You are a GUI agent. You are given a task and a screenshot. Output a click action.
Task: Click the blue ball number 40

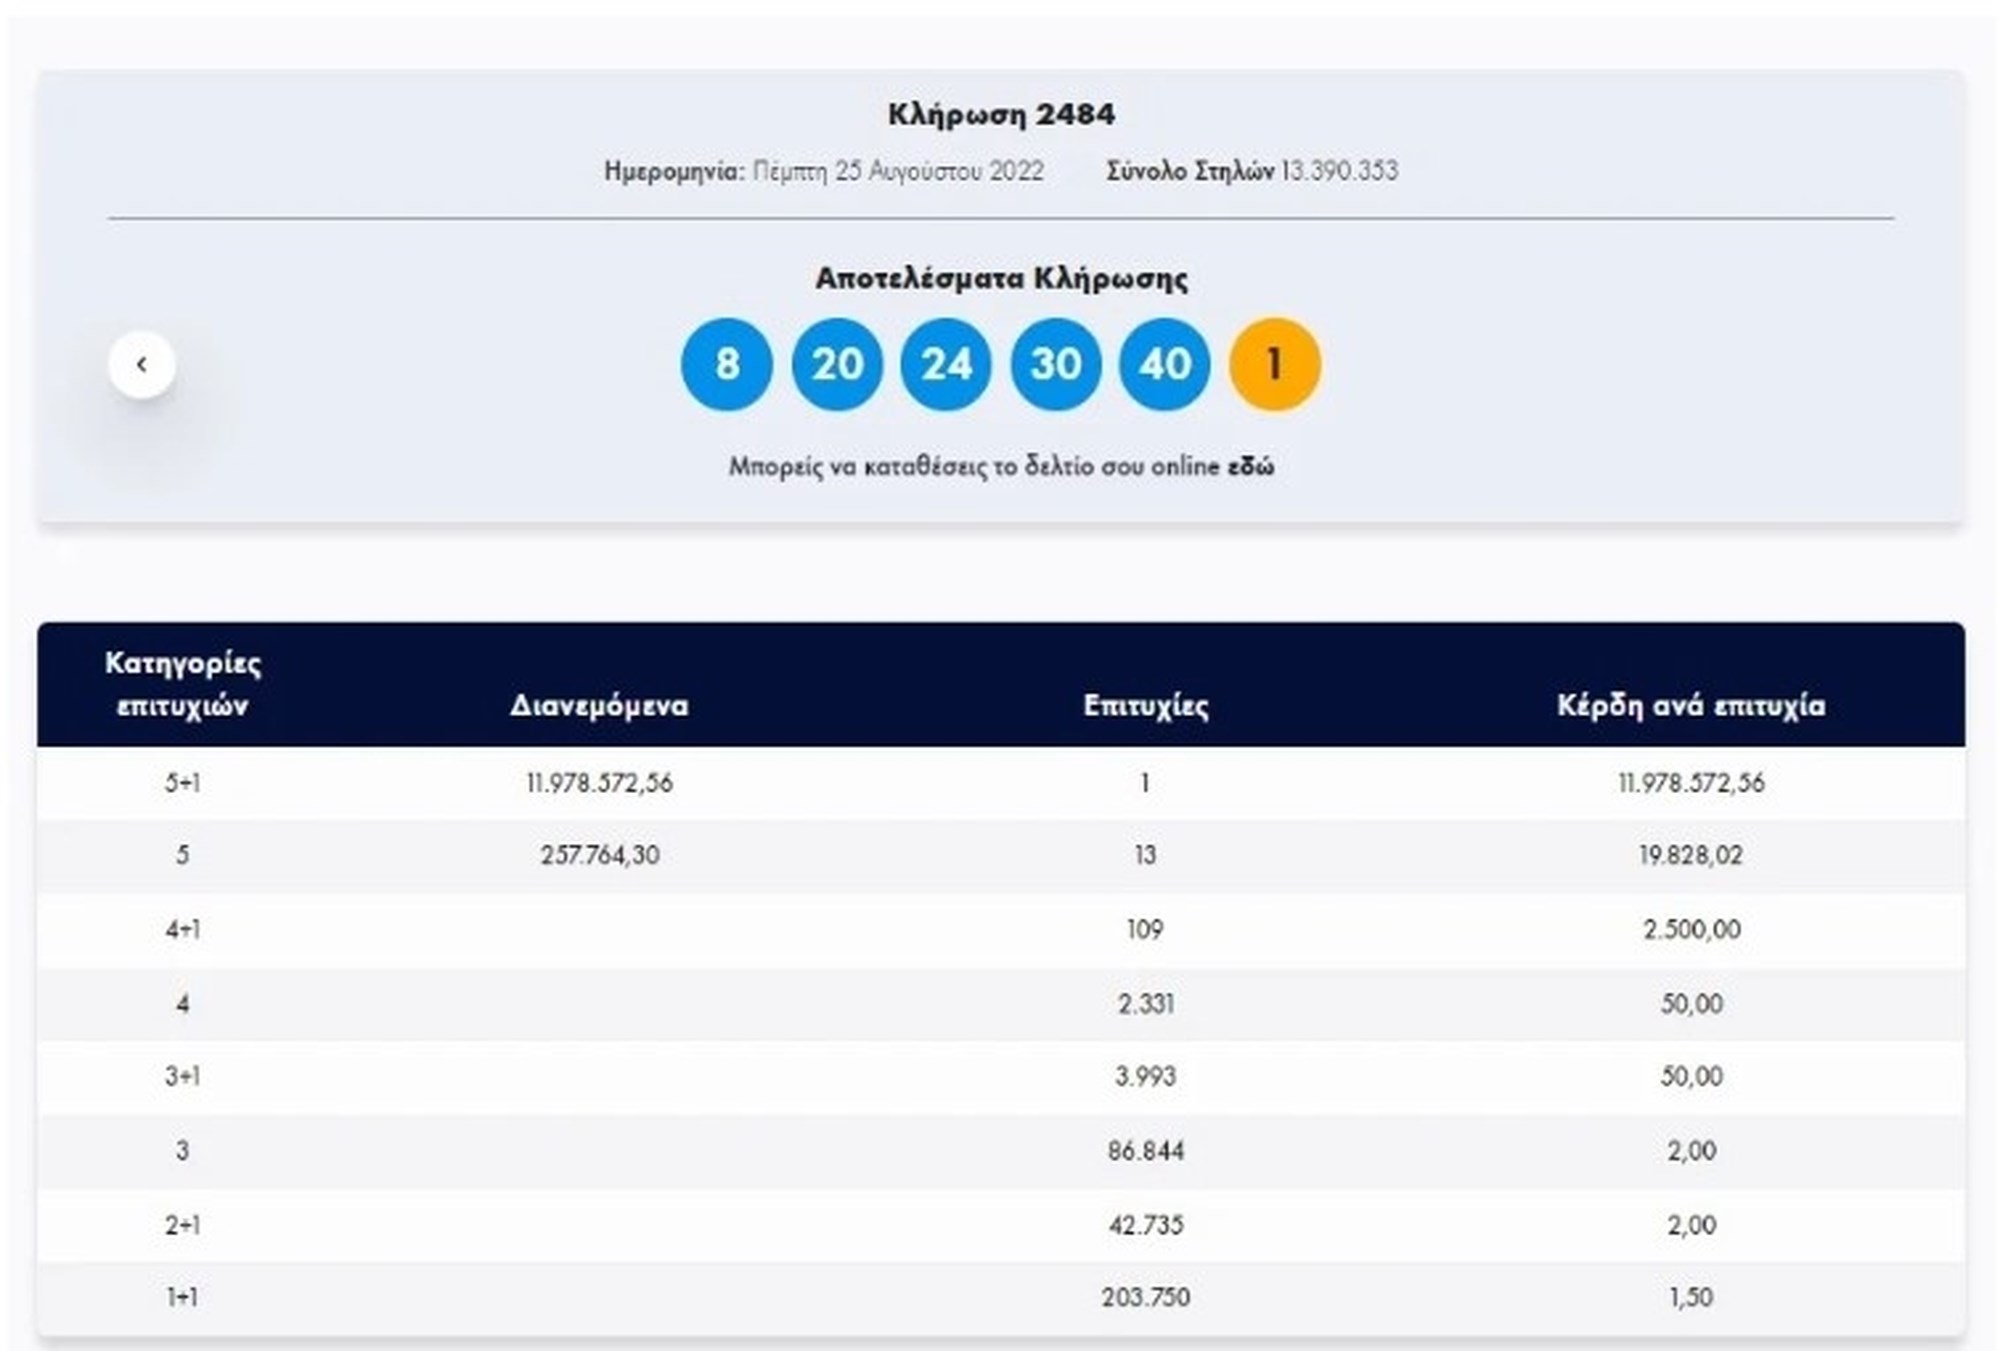point(1165,364)
